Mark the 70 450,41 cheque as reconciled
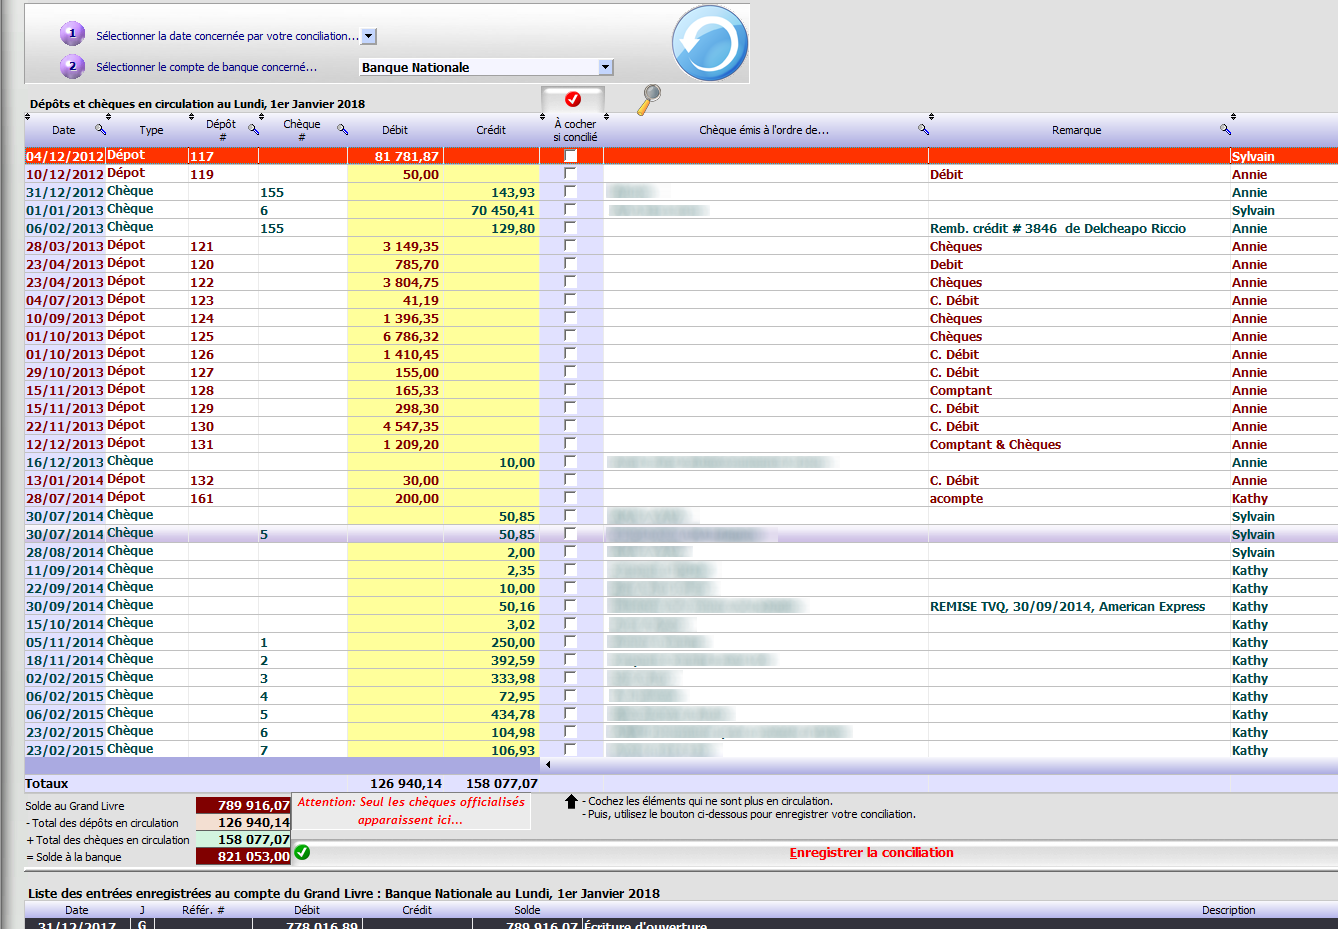 click(x=570, y=210)
